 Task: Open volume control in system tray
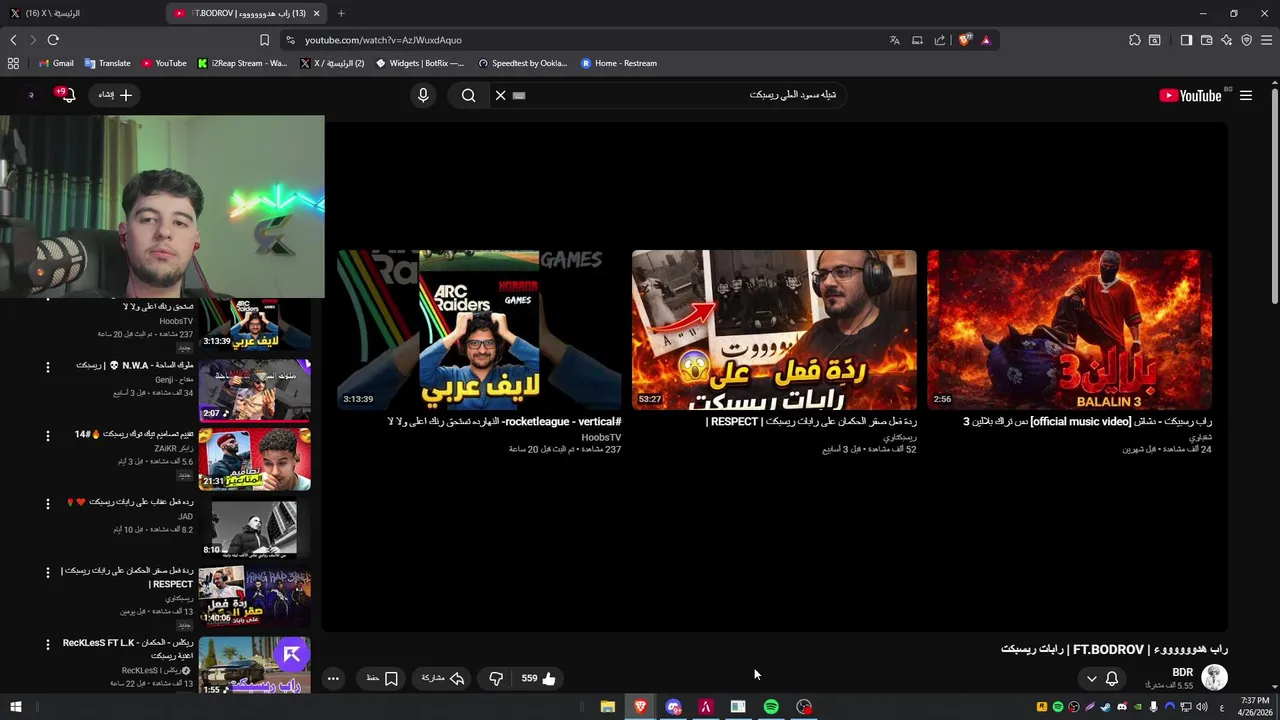click(1202, 707)
